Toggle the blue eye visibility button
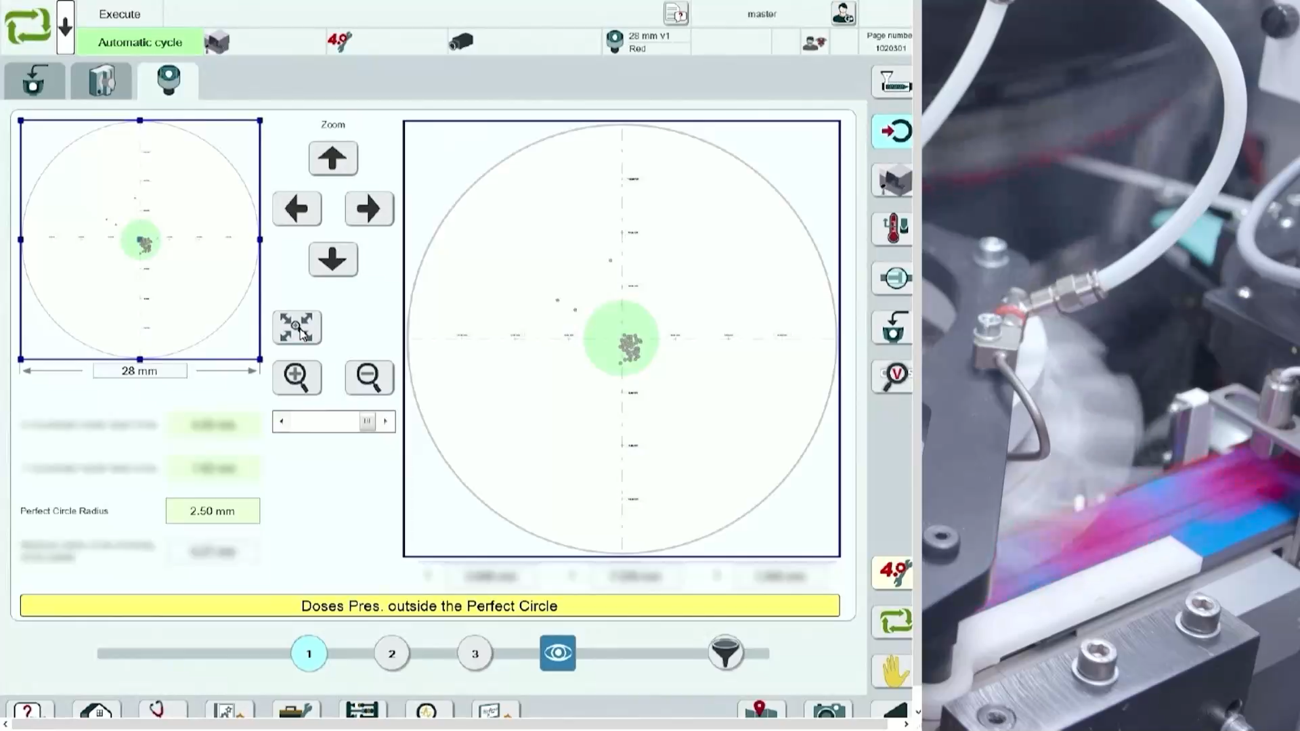 pyautogui.click(x=558, y=654)
